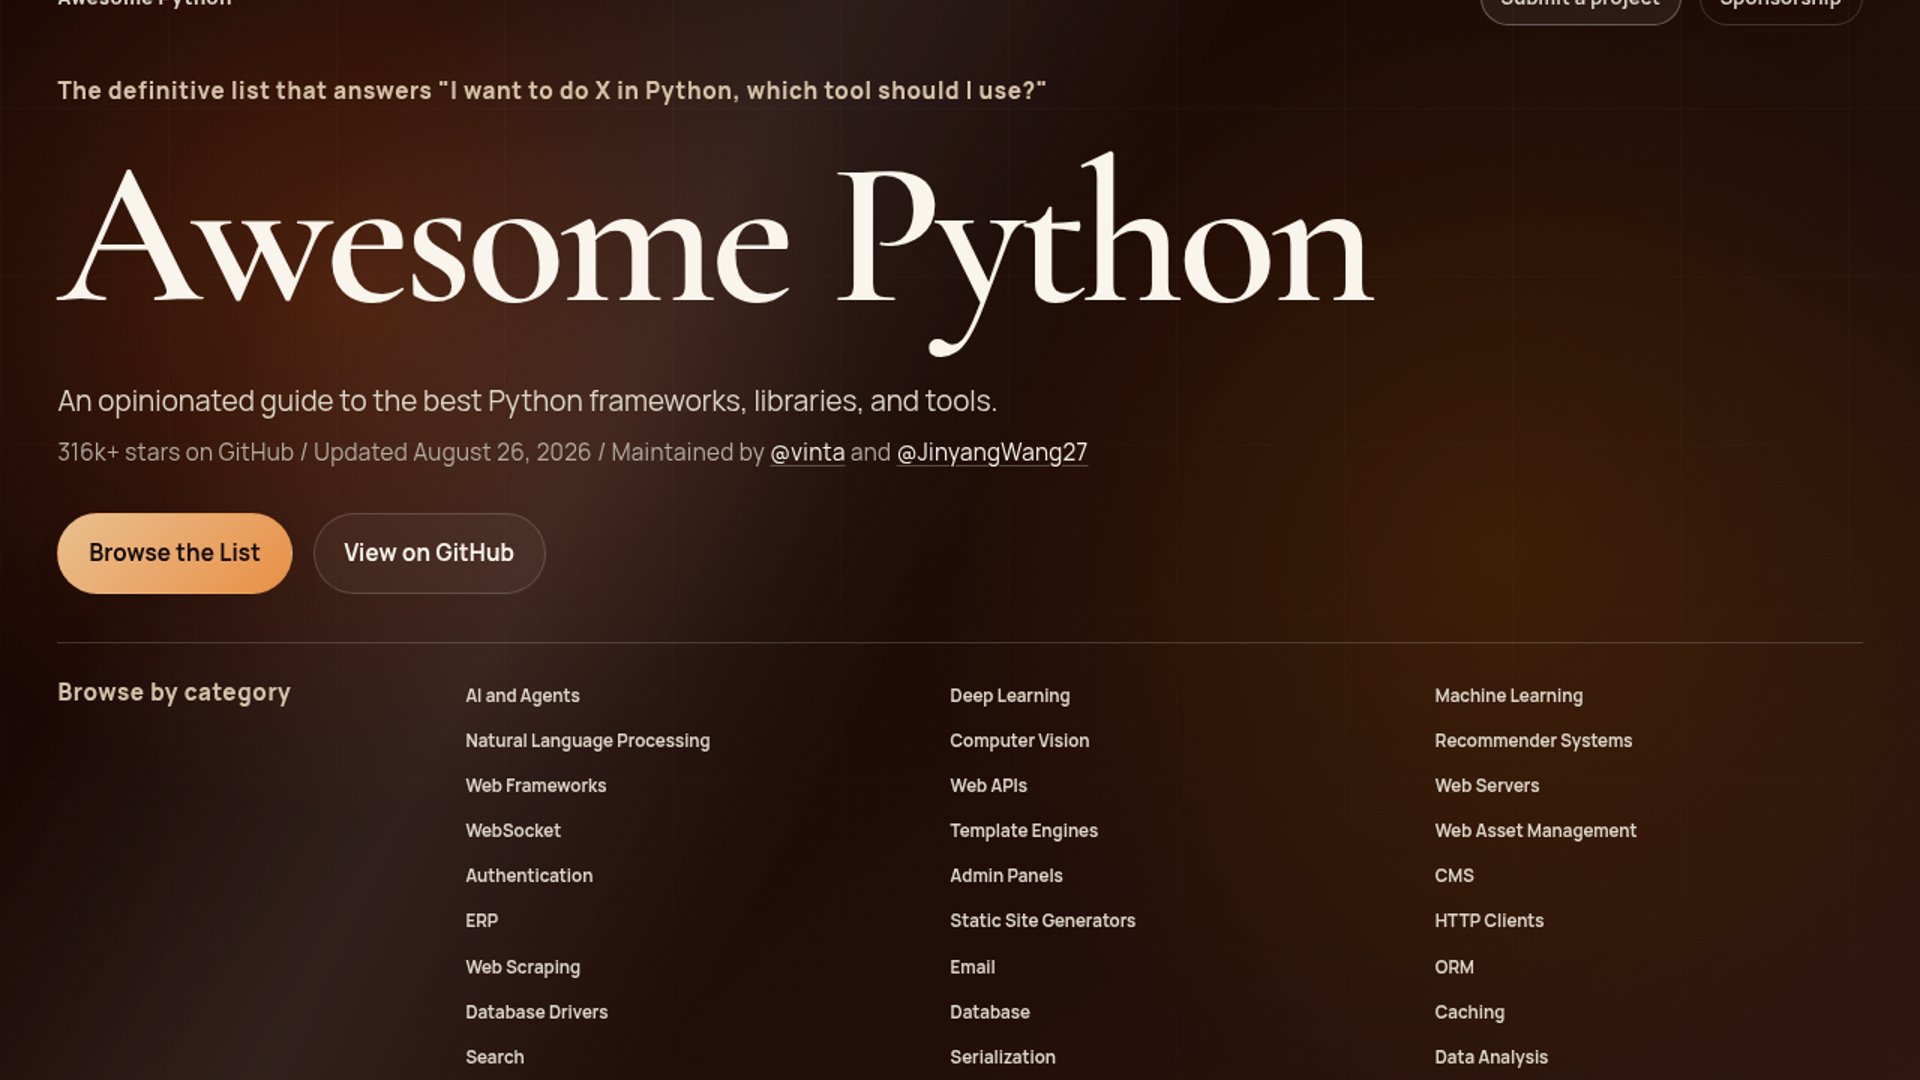Jump to Web Frameworks category

(x=535, y=786)
